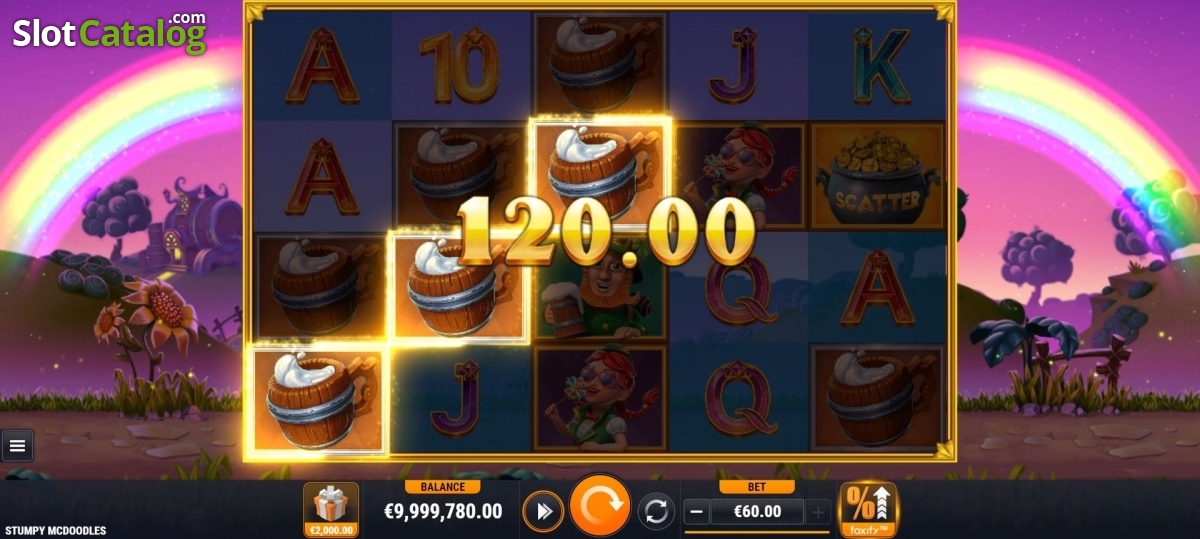Click the Scatter pot of gold symbol
Screen dimensions: 1200x539
click(878, 177)
